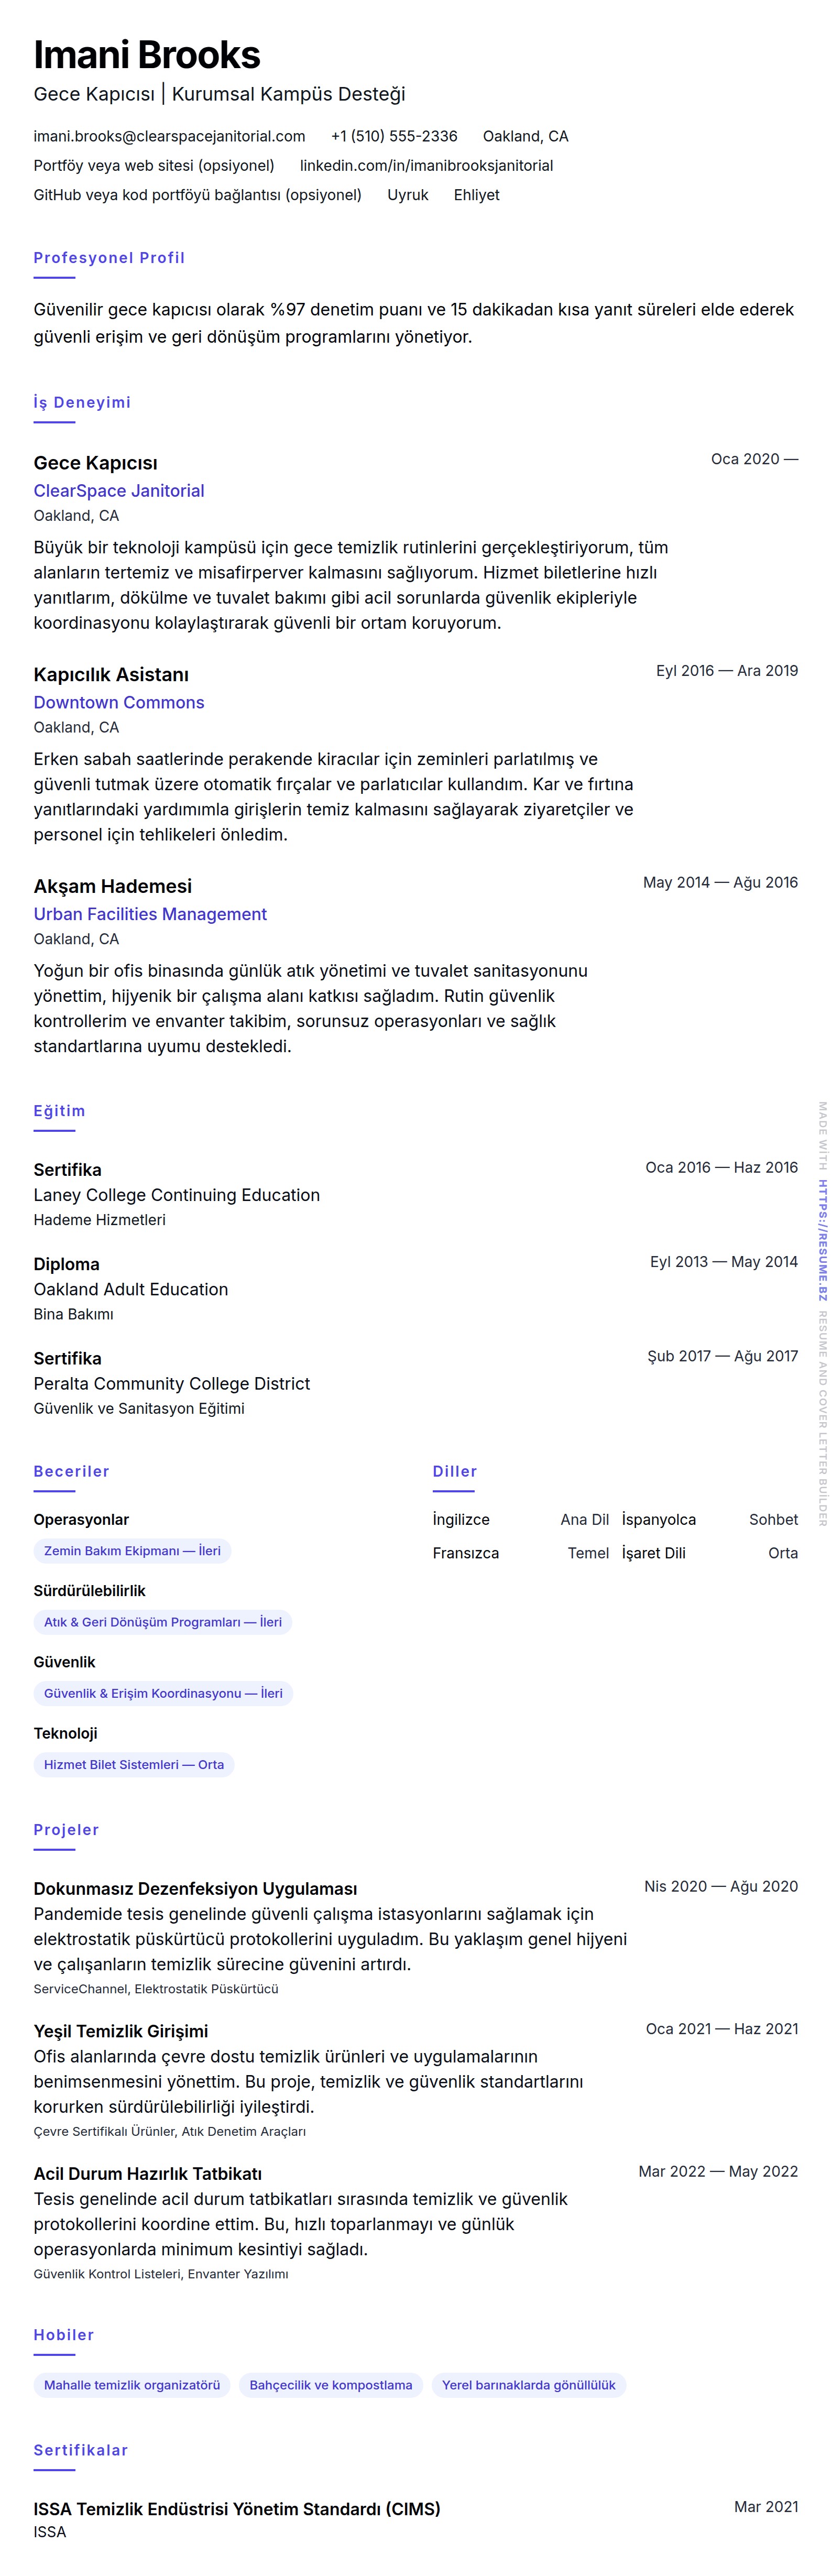Image resolution: width=832 pixels, height=2576 pixels.
Task: Click the Bahçecilik ve kompostlama hobby chip
Action: pos(331,2385)
